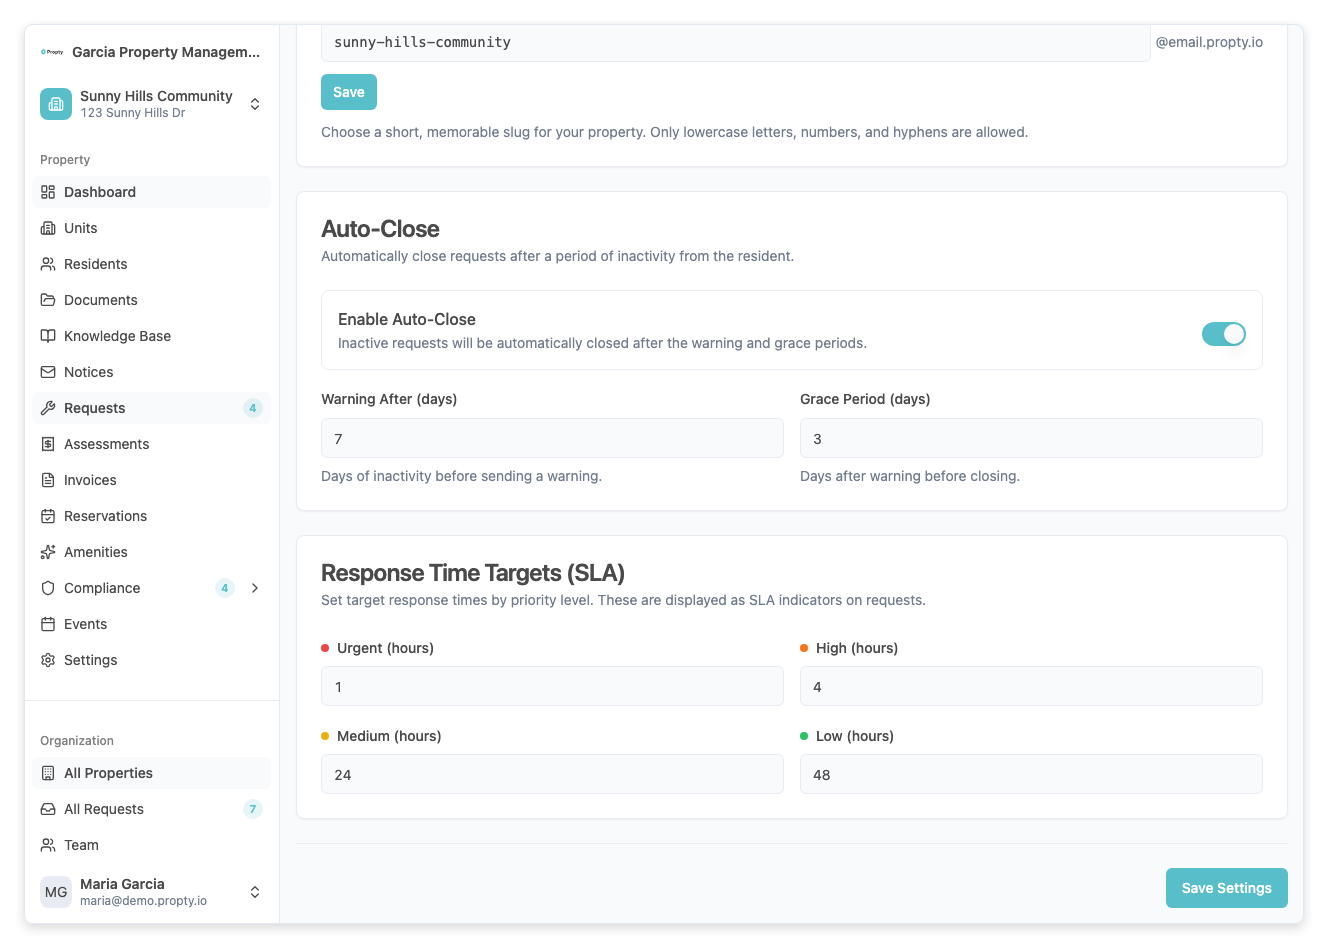Click the All Requests inbox icon
This screenshot has width=1328, height=948.
coord(48,809)
